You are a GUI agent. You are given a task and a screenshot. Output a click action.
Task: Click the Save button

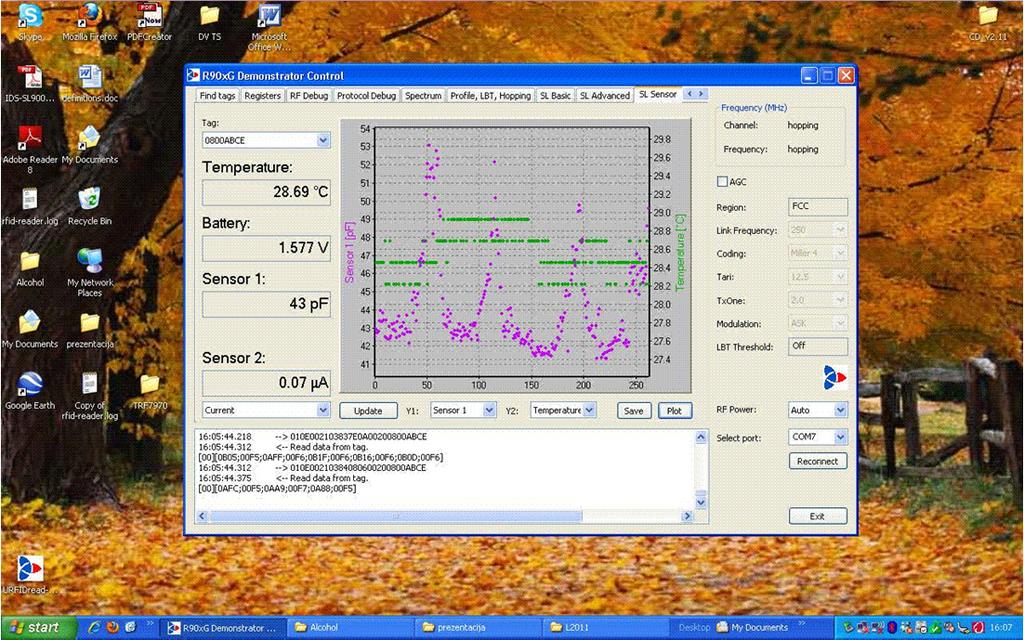(x=633, y=411)
